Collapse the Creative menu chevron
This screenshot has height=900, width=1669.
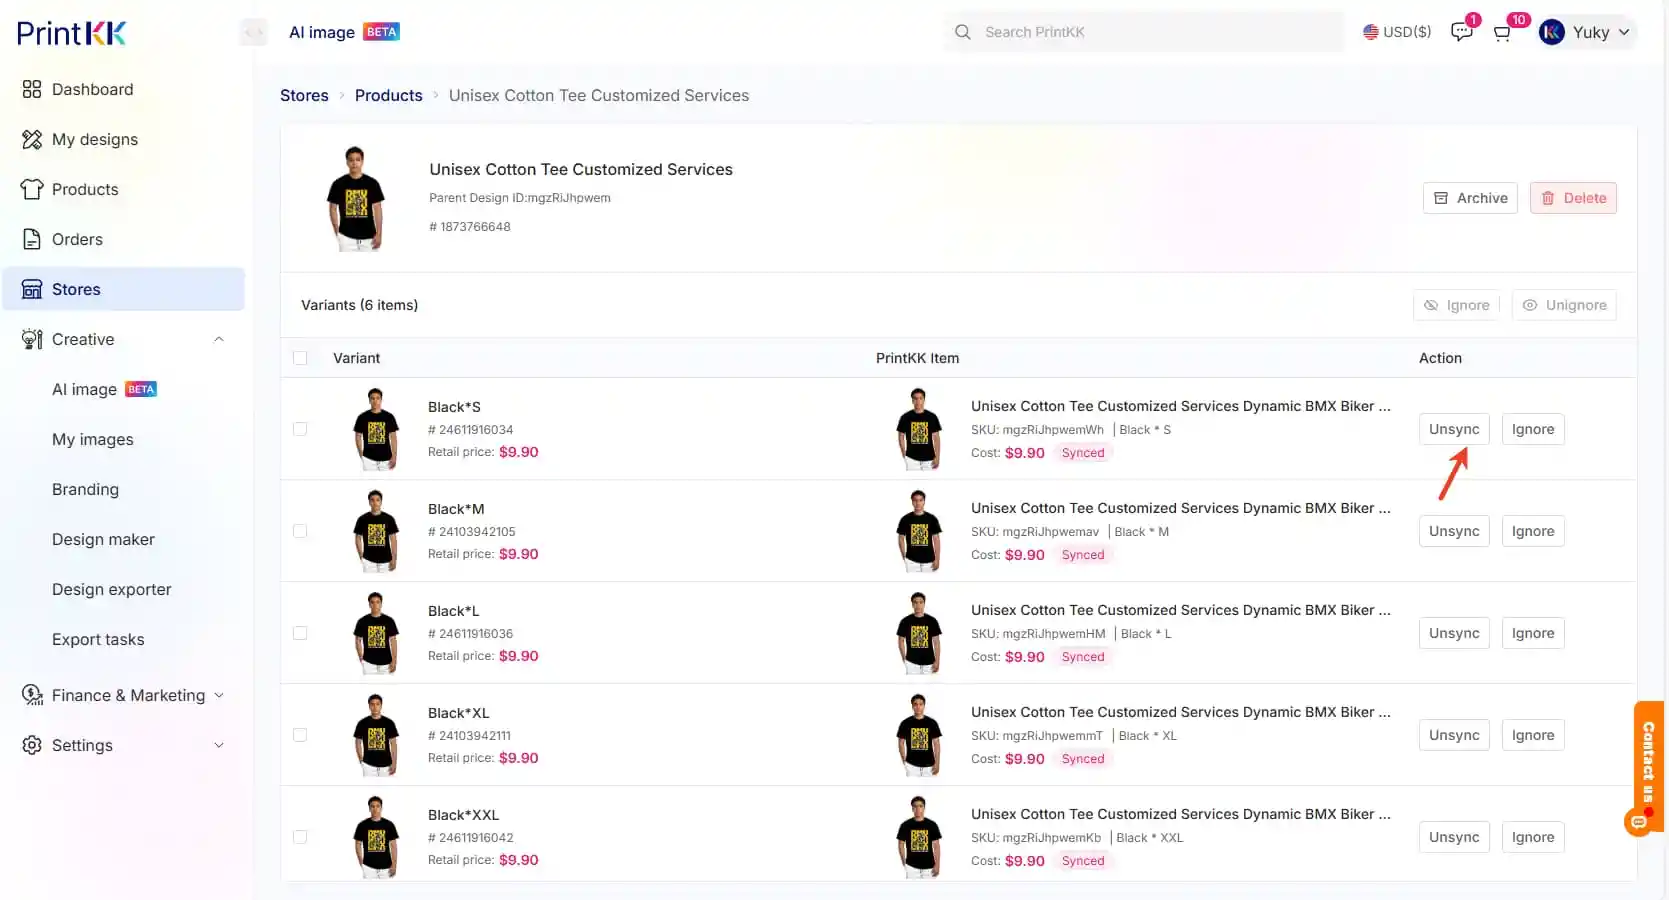219,339
